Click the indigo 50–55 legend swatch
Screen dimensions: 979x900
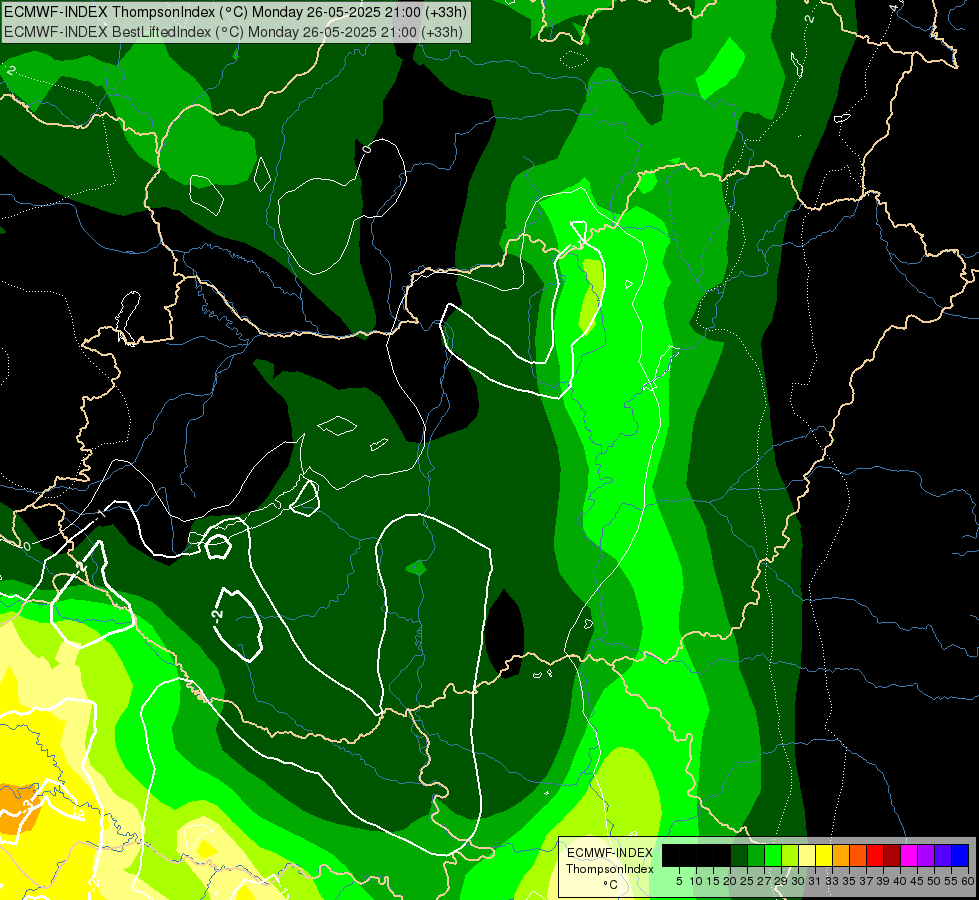[x=943, y=855]
